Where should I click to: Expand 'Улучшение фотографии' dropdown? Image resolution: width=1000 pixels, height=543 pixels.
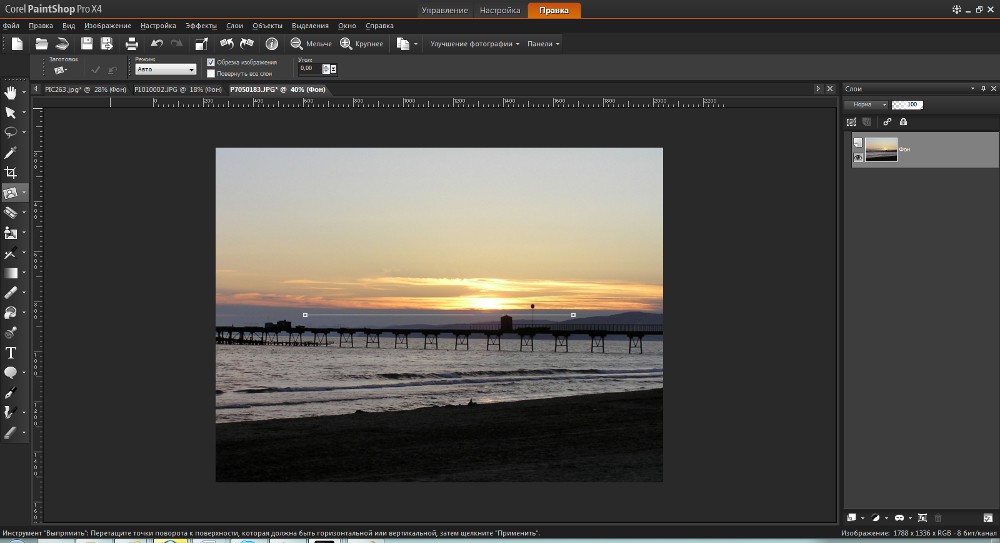(475, 44)
